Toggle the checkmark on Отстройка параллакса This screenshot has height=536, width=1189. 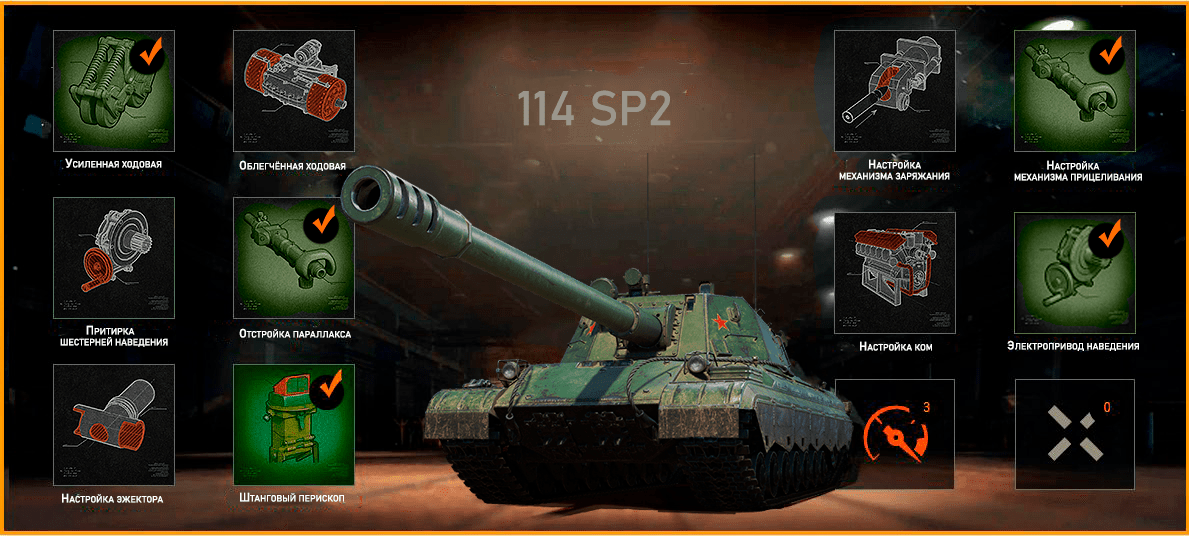(x=324, y=220)
